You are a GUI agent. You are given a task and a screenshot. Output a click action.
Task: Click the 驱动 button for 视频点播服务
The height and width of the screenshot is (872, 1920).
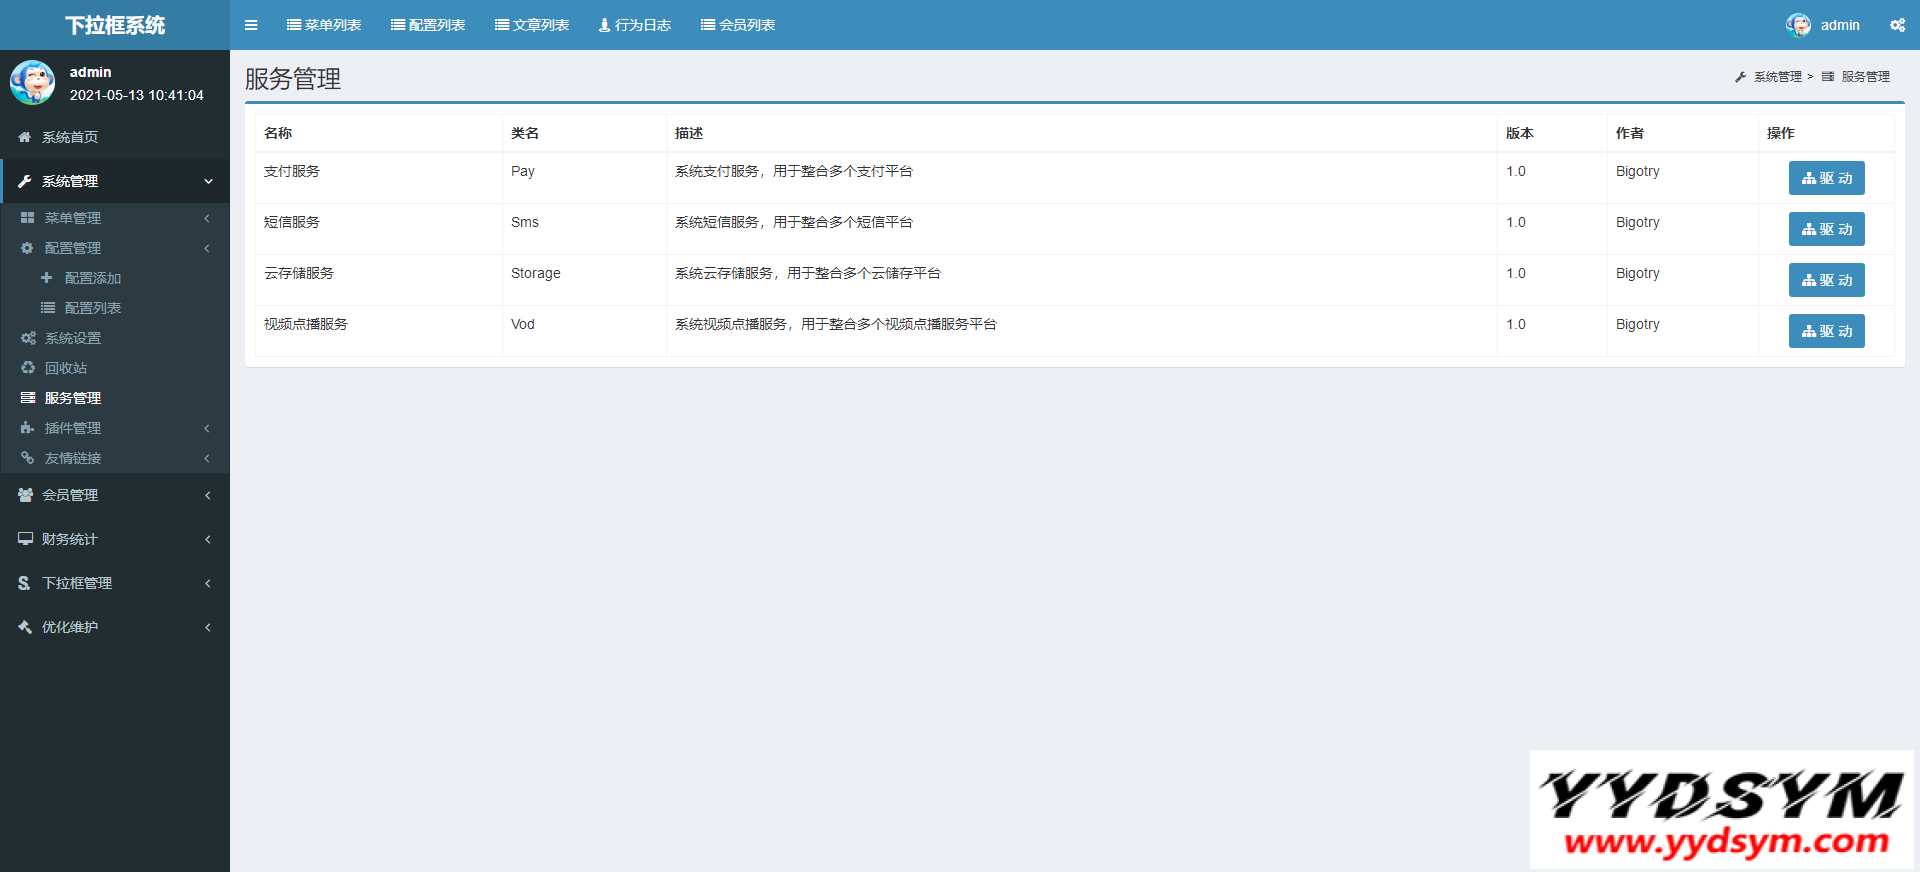(x=1826, y=331)
